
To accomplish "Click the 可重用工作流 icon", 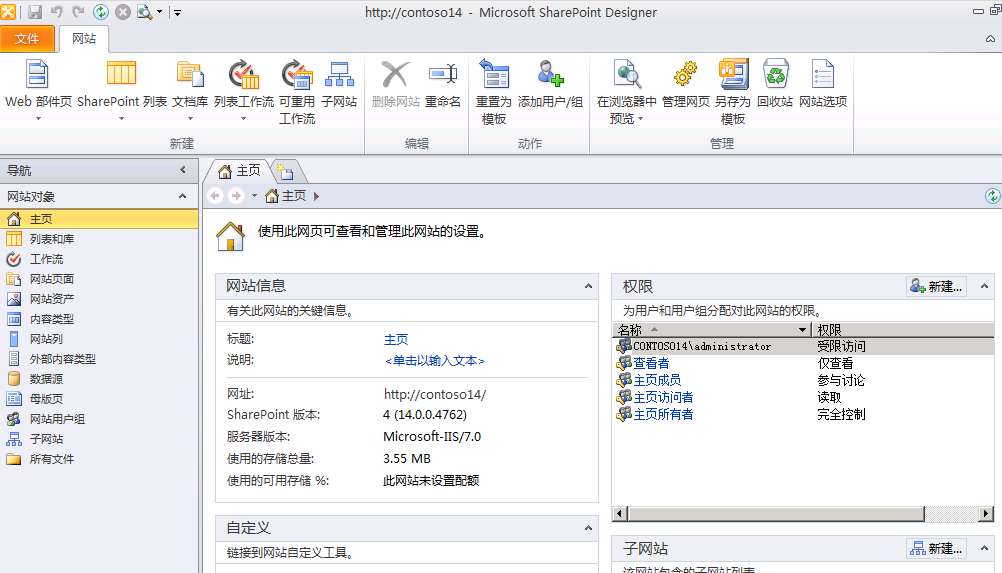I will (297, 74).
